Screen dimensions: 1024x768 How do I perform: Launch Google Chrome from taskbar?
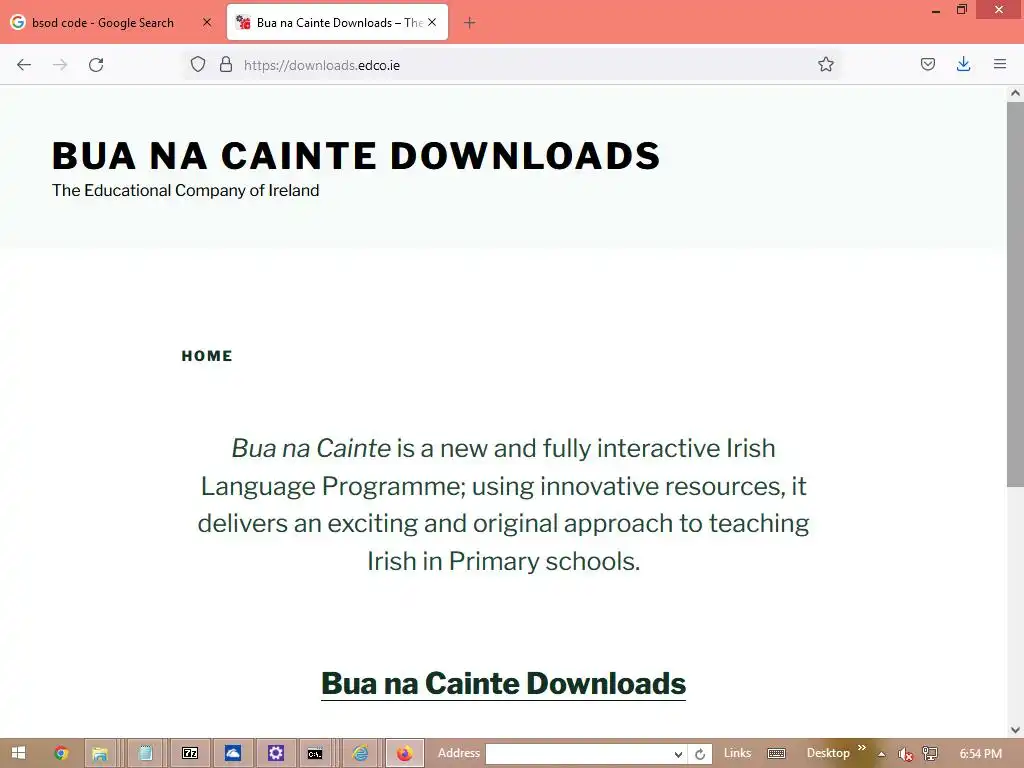[61, 753]
